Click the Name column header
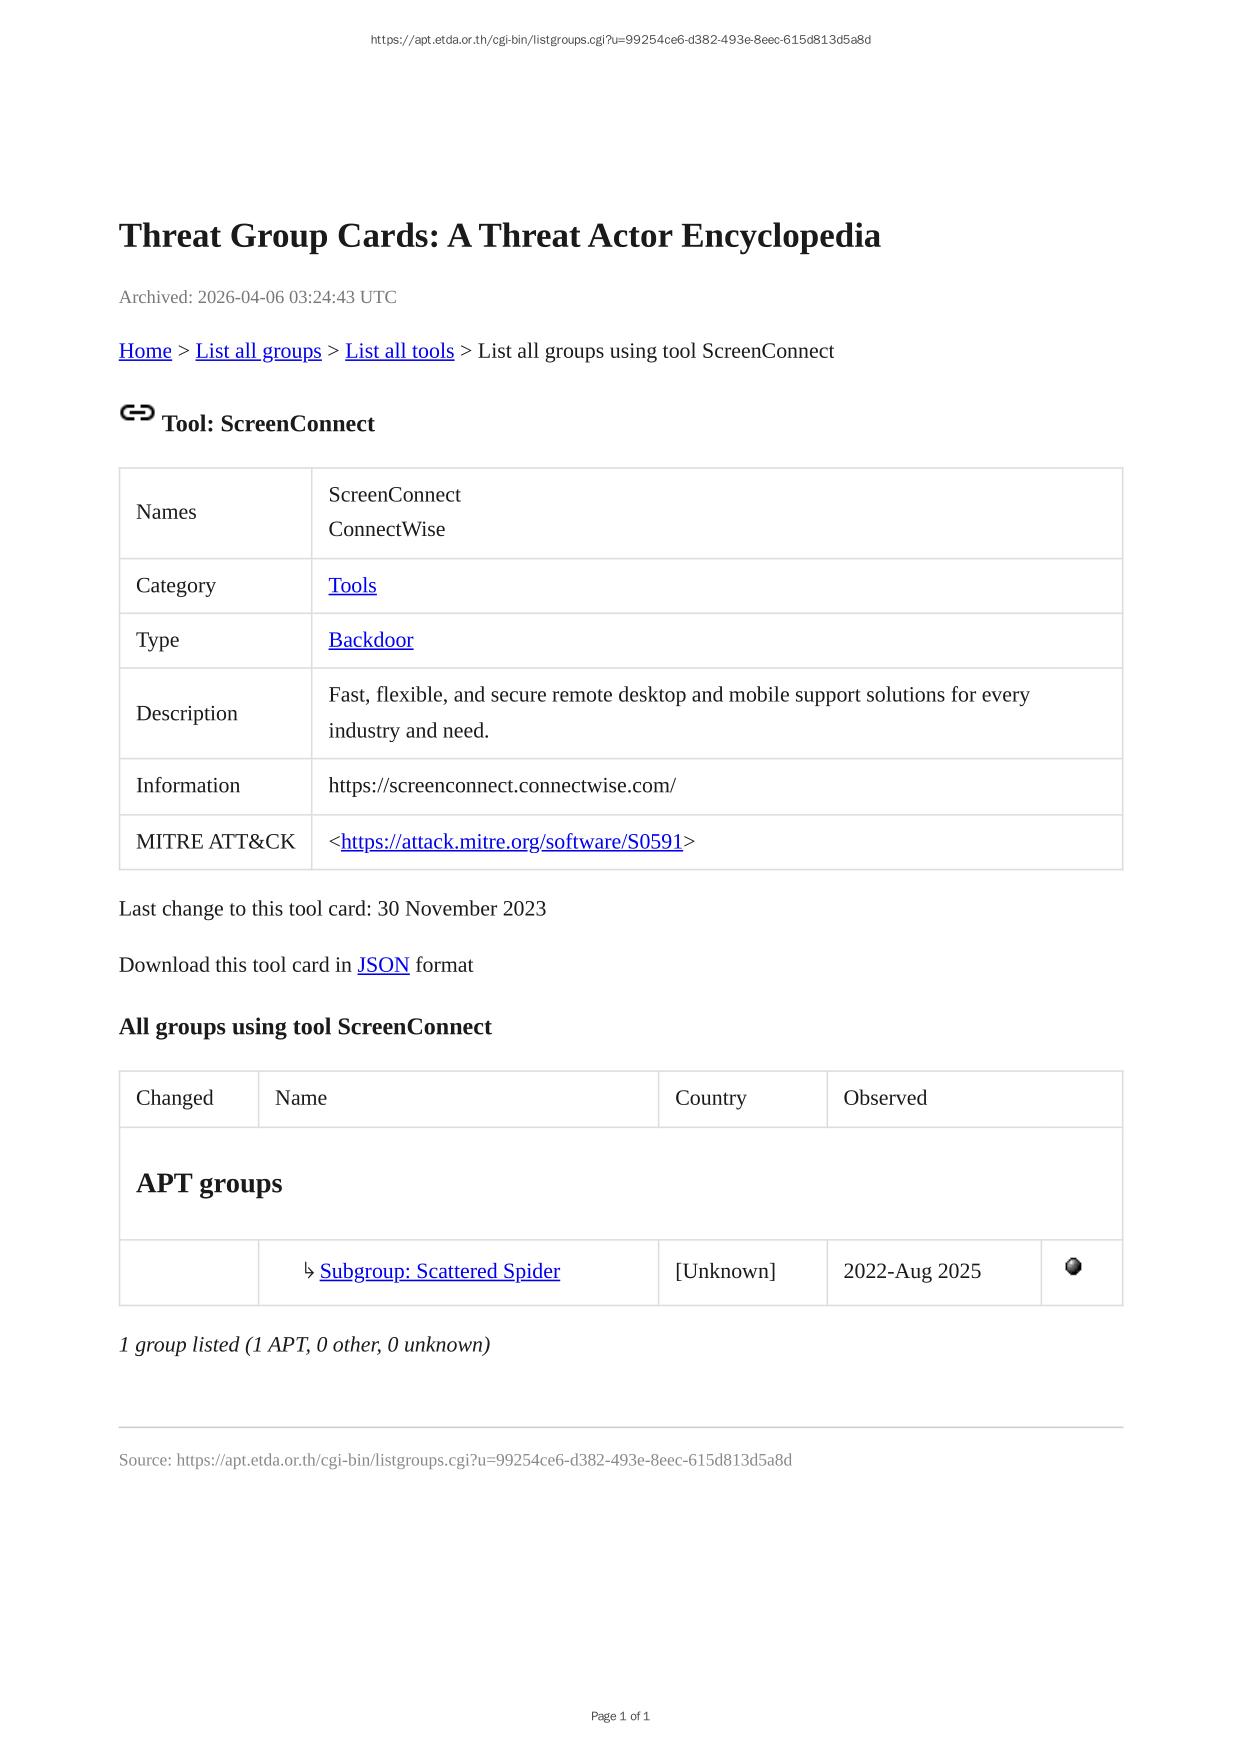The image size is (1242, 1756). (x=301, y=1098)
